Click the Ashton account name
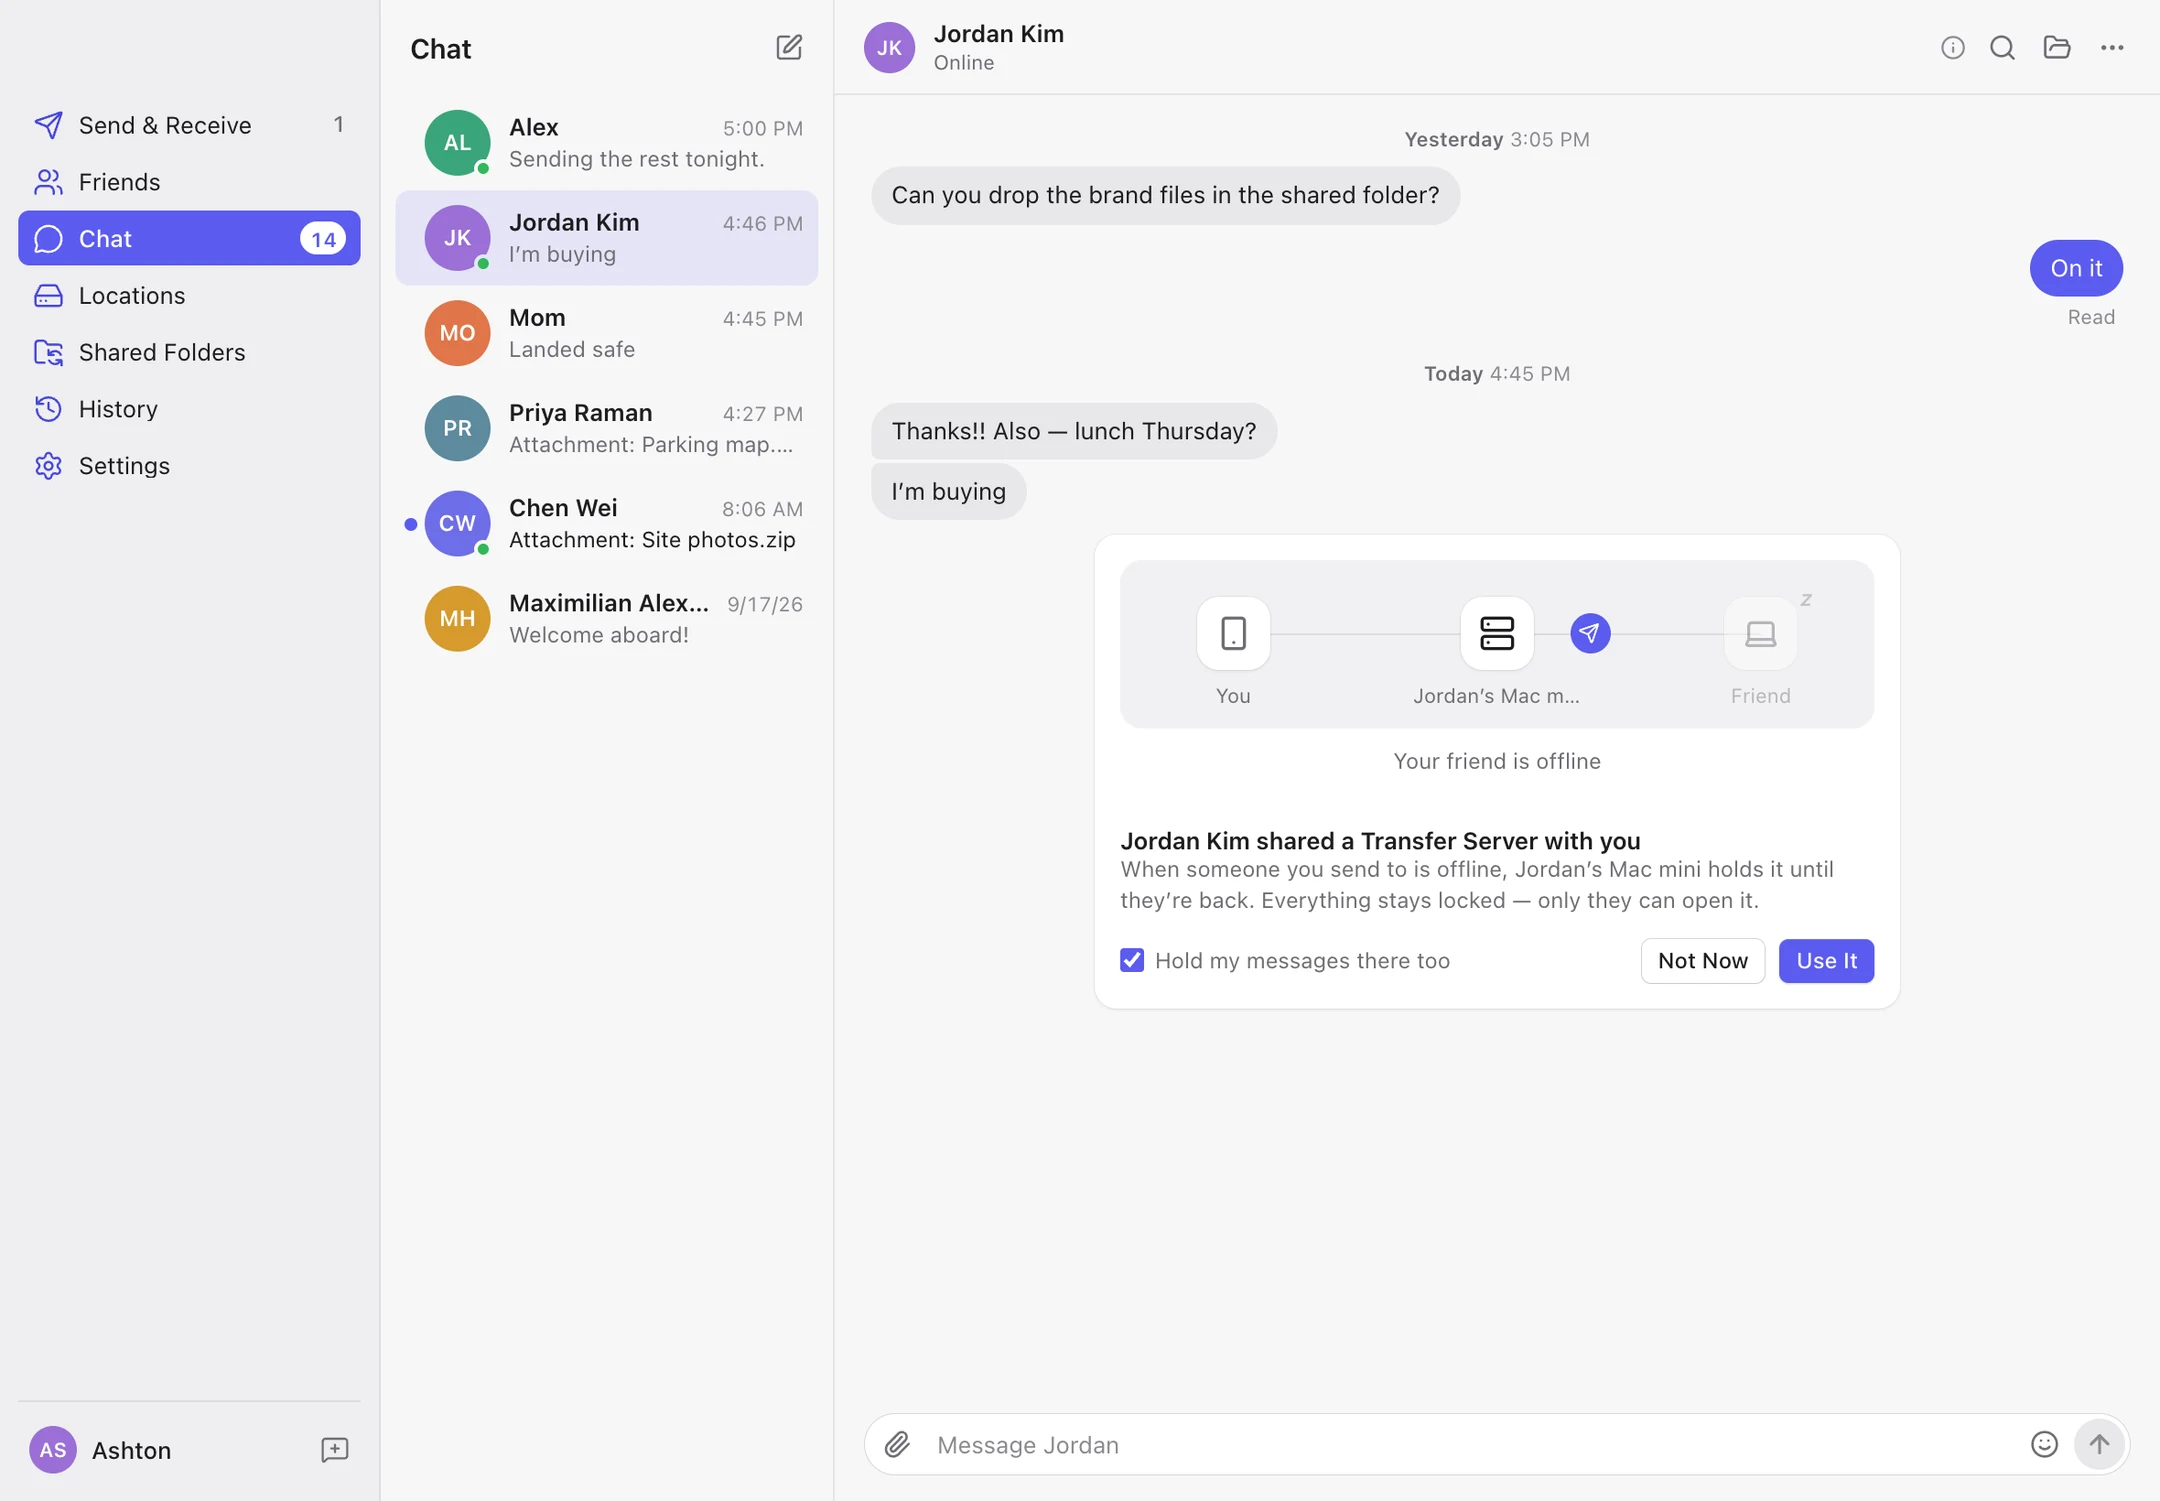The height and width of the screenshot is (1501, 2160). 131,1450
